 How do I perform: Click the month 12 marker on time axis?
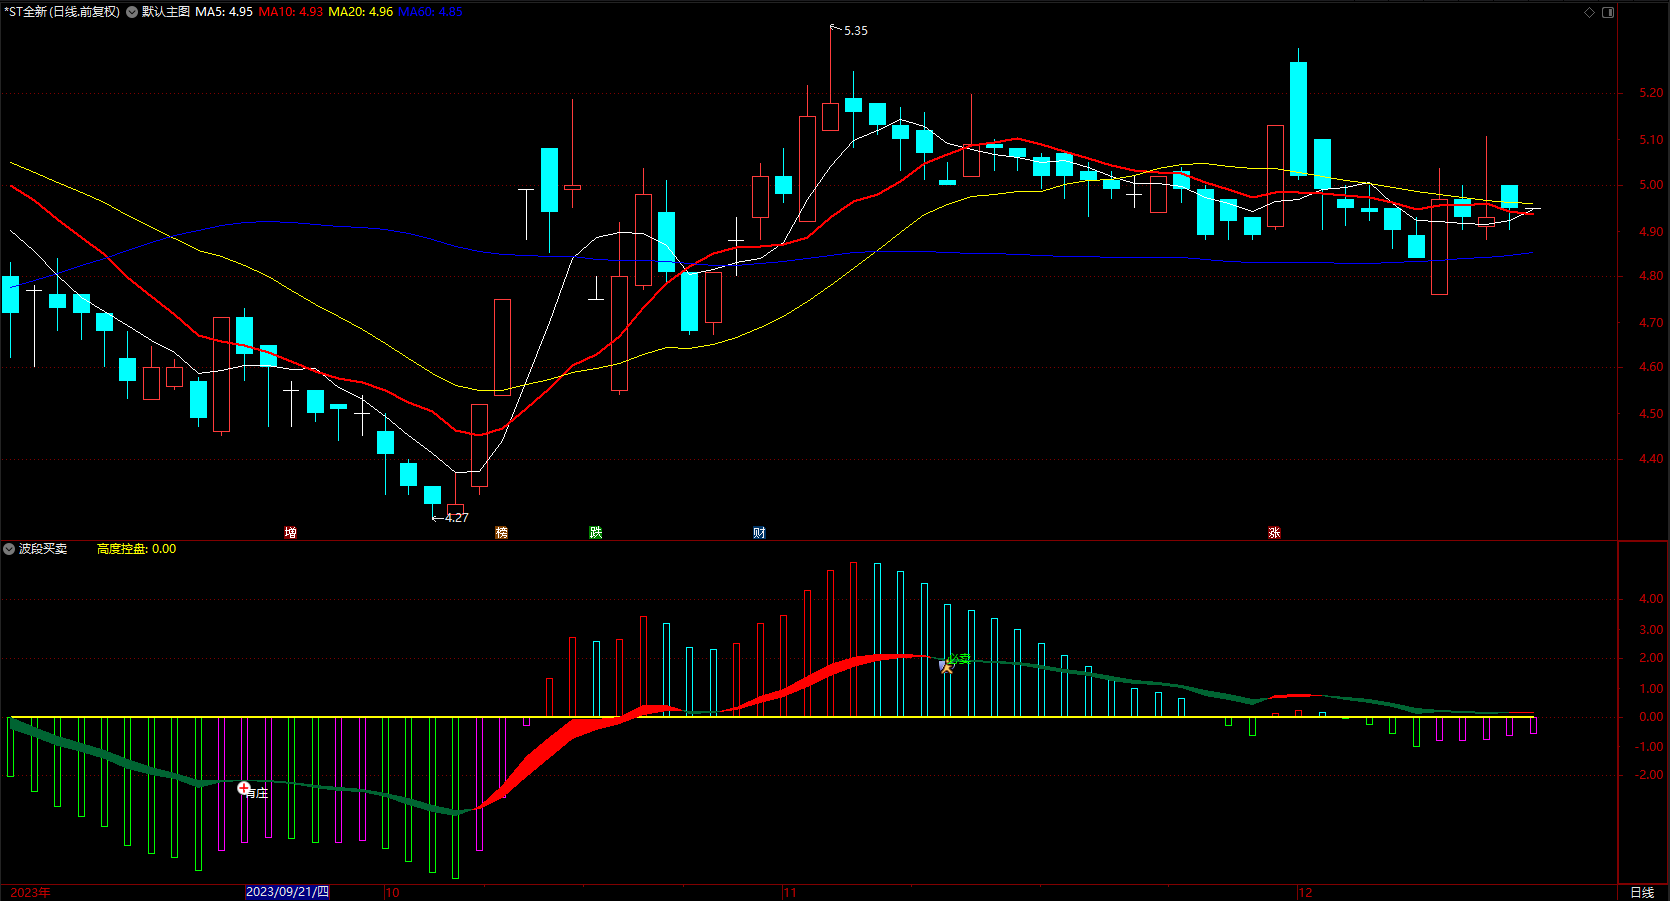pos(1305,893)
